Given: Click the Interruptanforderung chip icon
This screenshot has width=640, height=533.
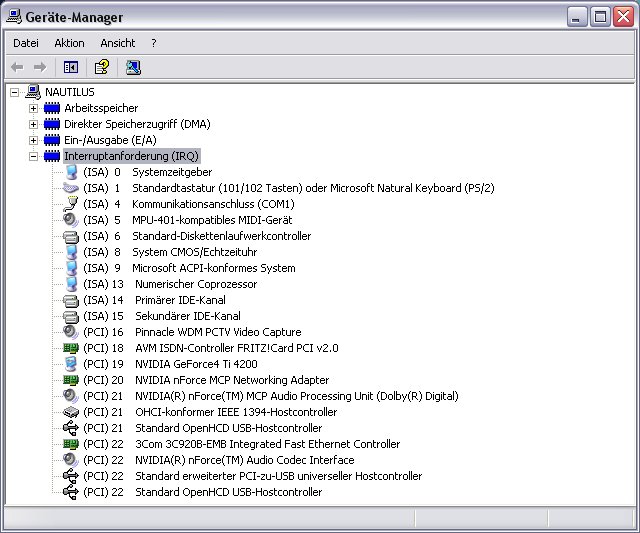Looking at the screenshot, I should click(x=52, y=156).
